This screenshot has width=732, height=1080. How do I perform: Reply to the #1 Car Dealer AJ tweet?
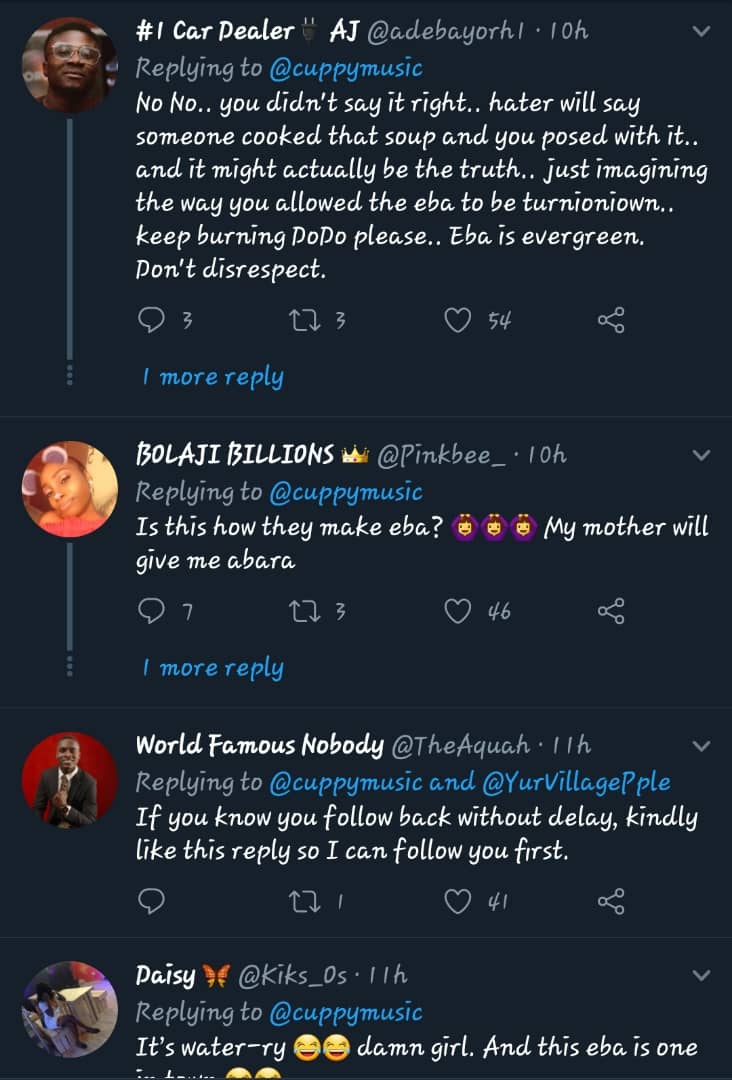coord(151,320)
